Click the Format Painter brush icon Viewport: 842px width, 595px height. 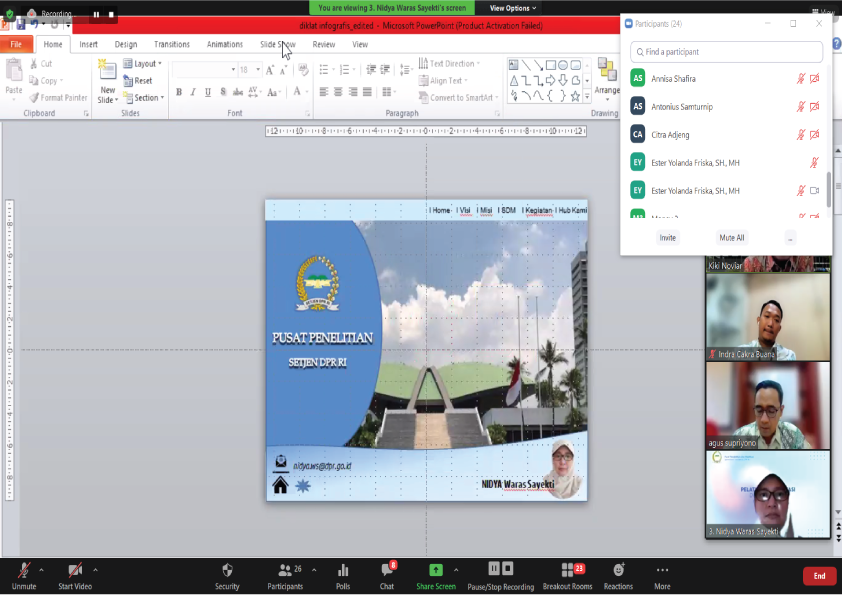pyautogui.click(x=34, y=98)
